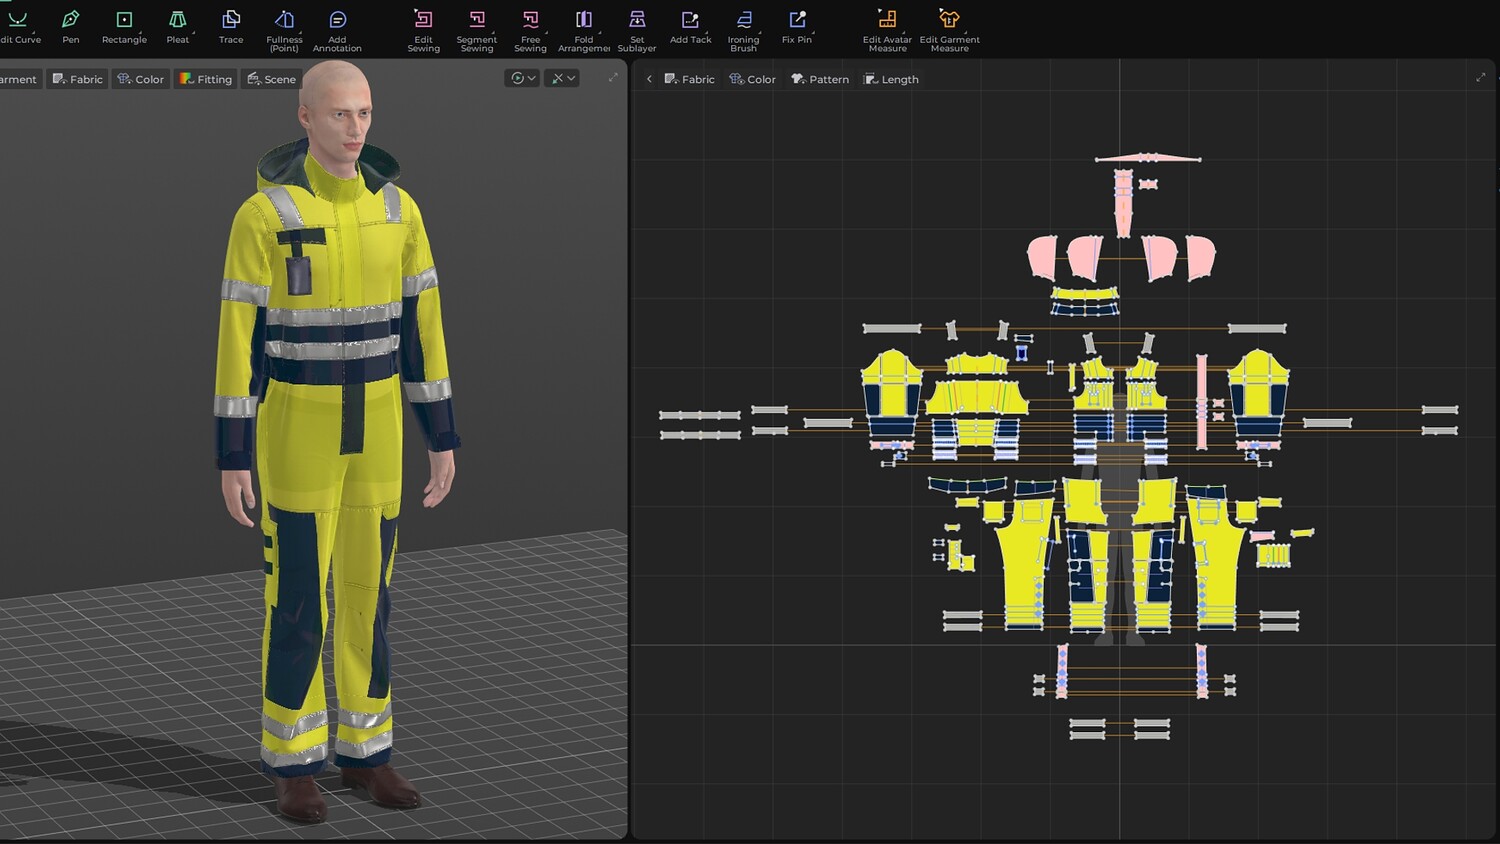
Task: Select the pink collar piece atop the 2D layout
Action: point(1148,158)
